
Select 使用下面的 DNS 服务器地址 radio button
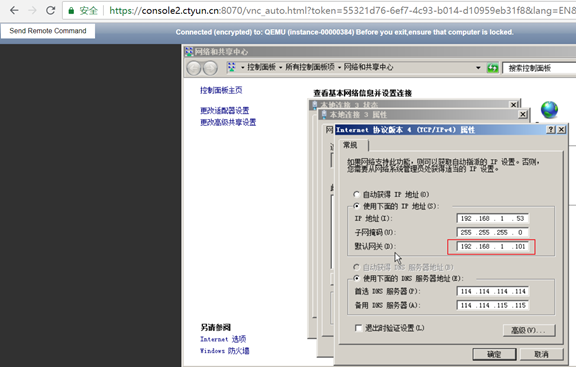click(356, 278)
